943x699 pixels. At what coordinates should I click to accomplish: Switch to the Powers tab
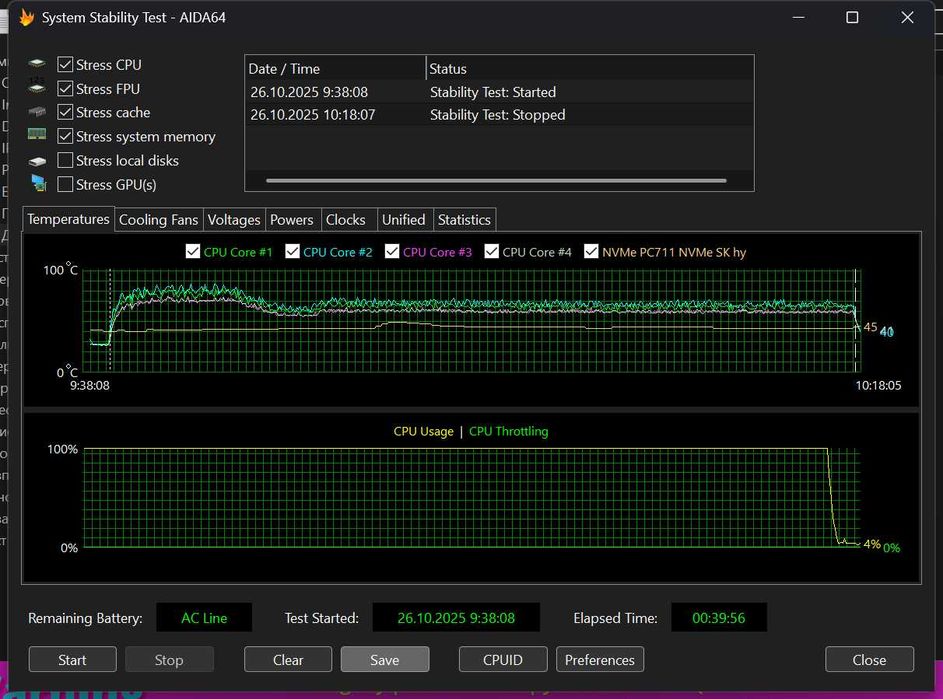pyautogui.click(x=292, y=220)
